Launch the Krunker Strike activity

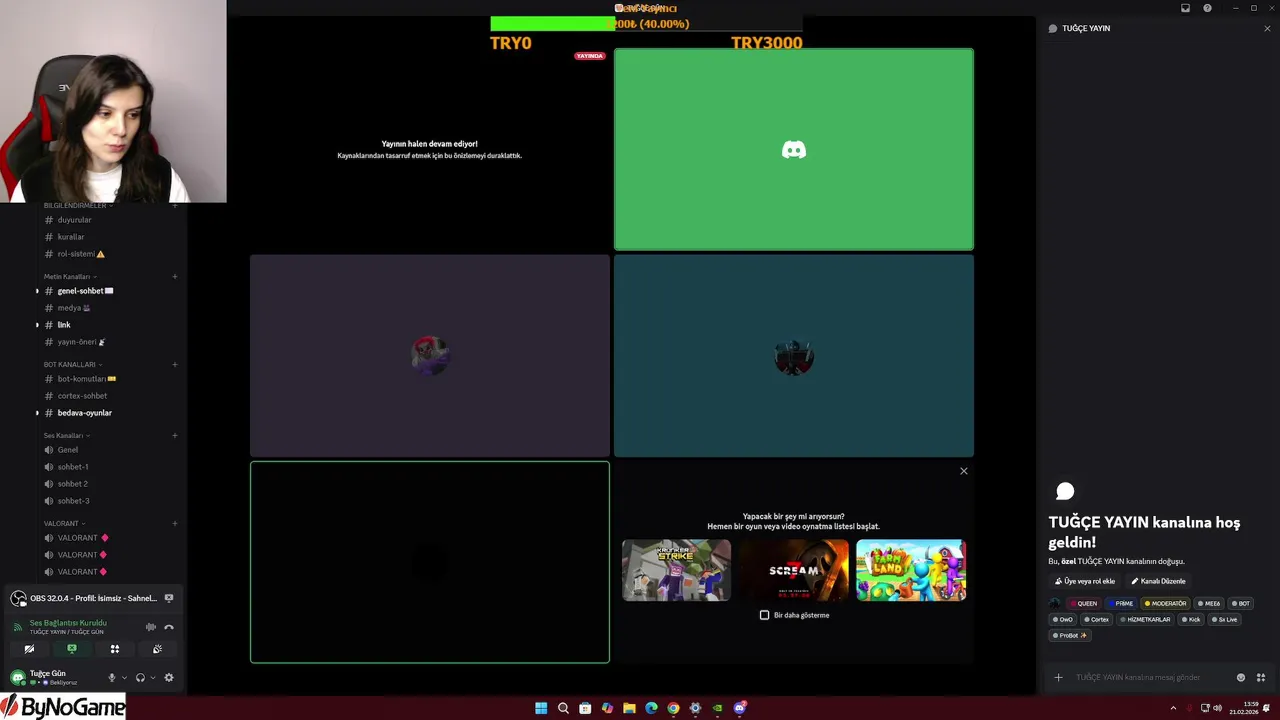[676, 570]
